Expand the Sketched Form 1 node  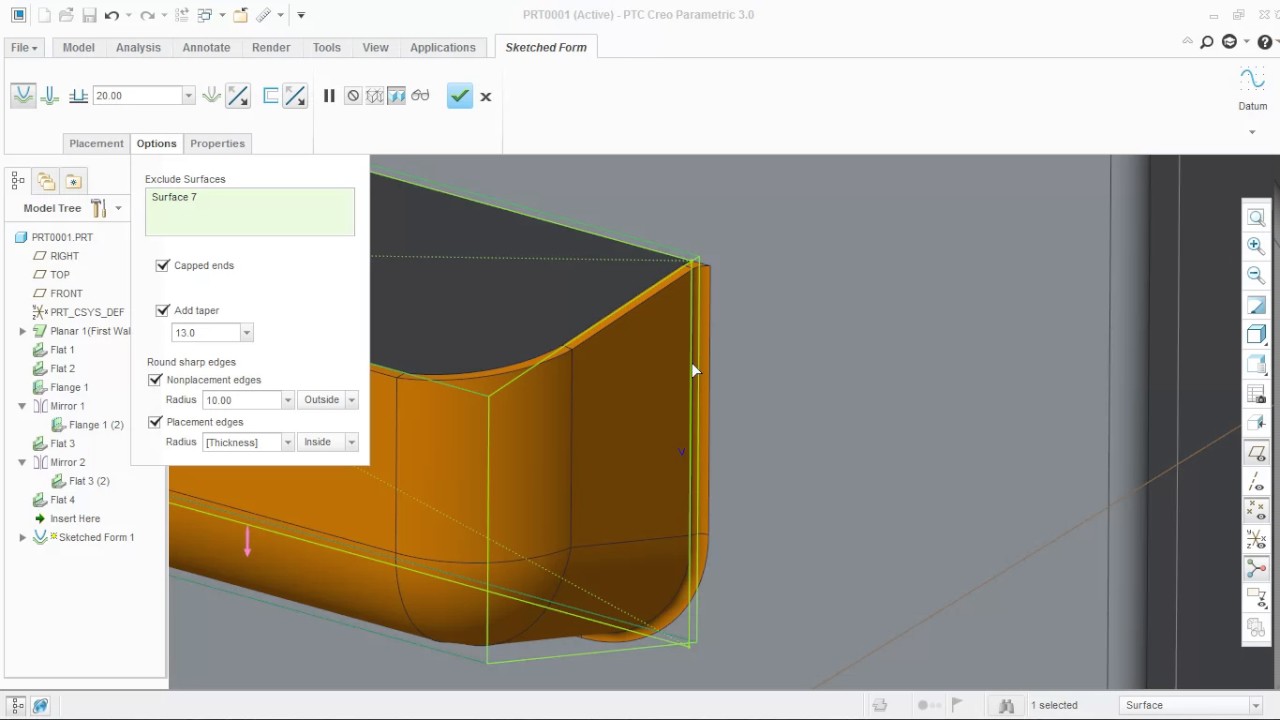tap(23, 537)
